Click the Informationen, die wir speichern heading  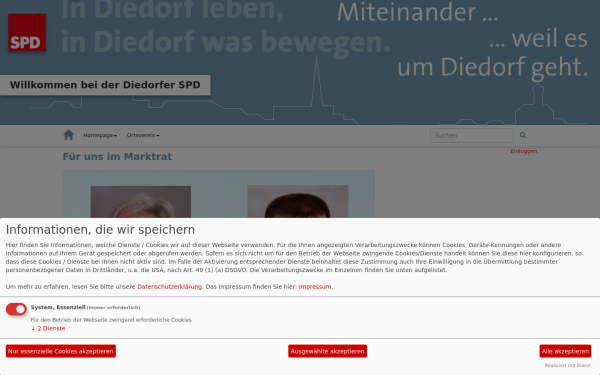point(100,230)
